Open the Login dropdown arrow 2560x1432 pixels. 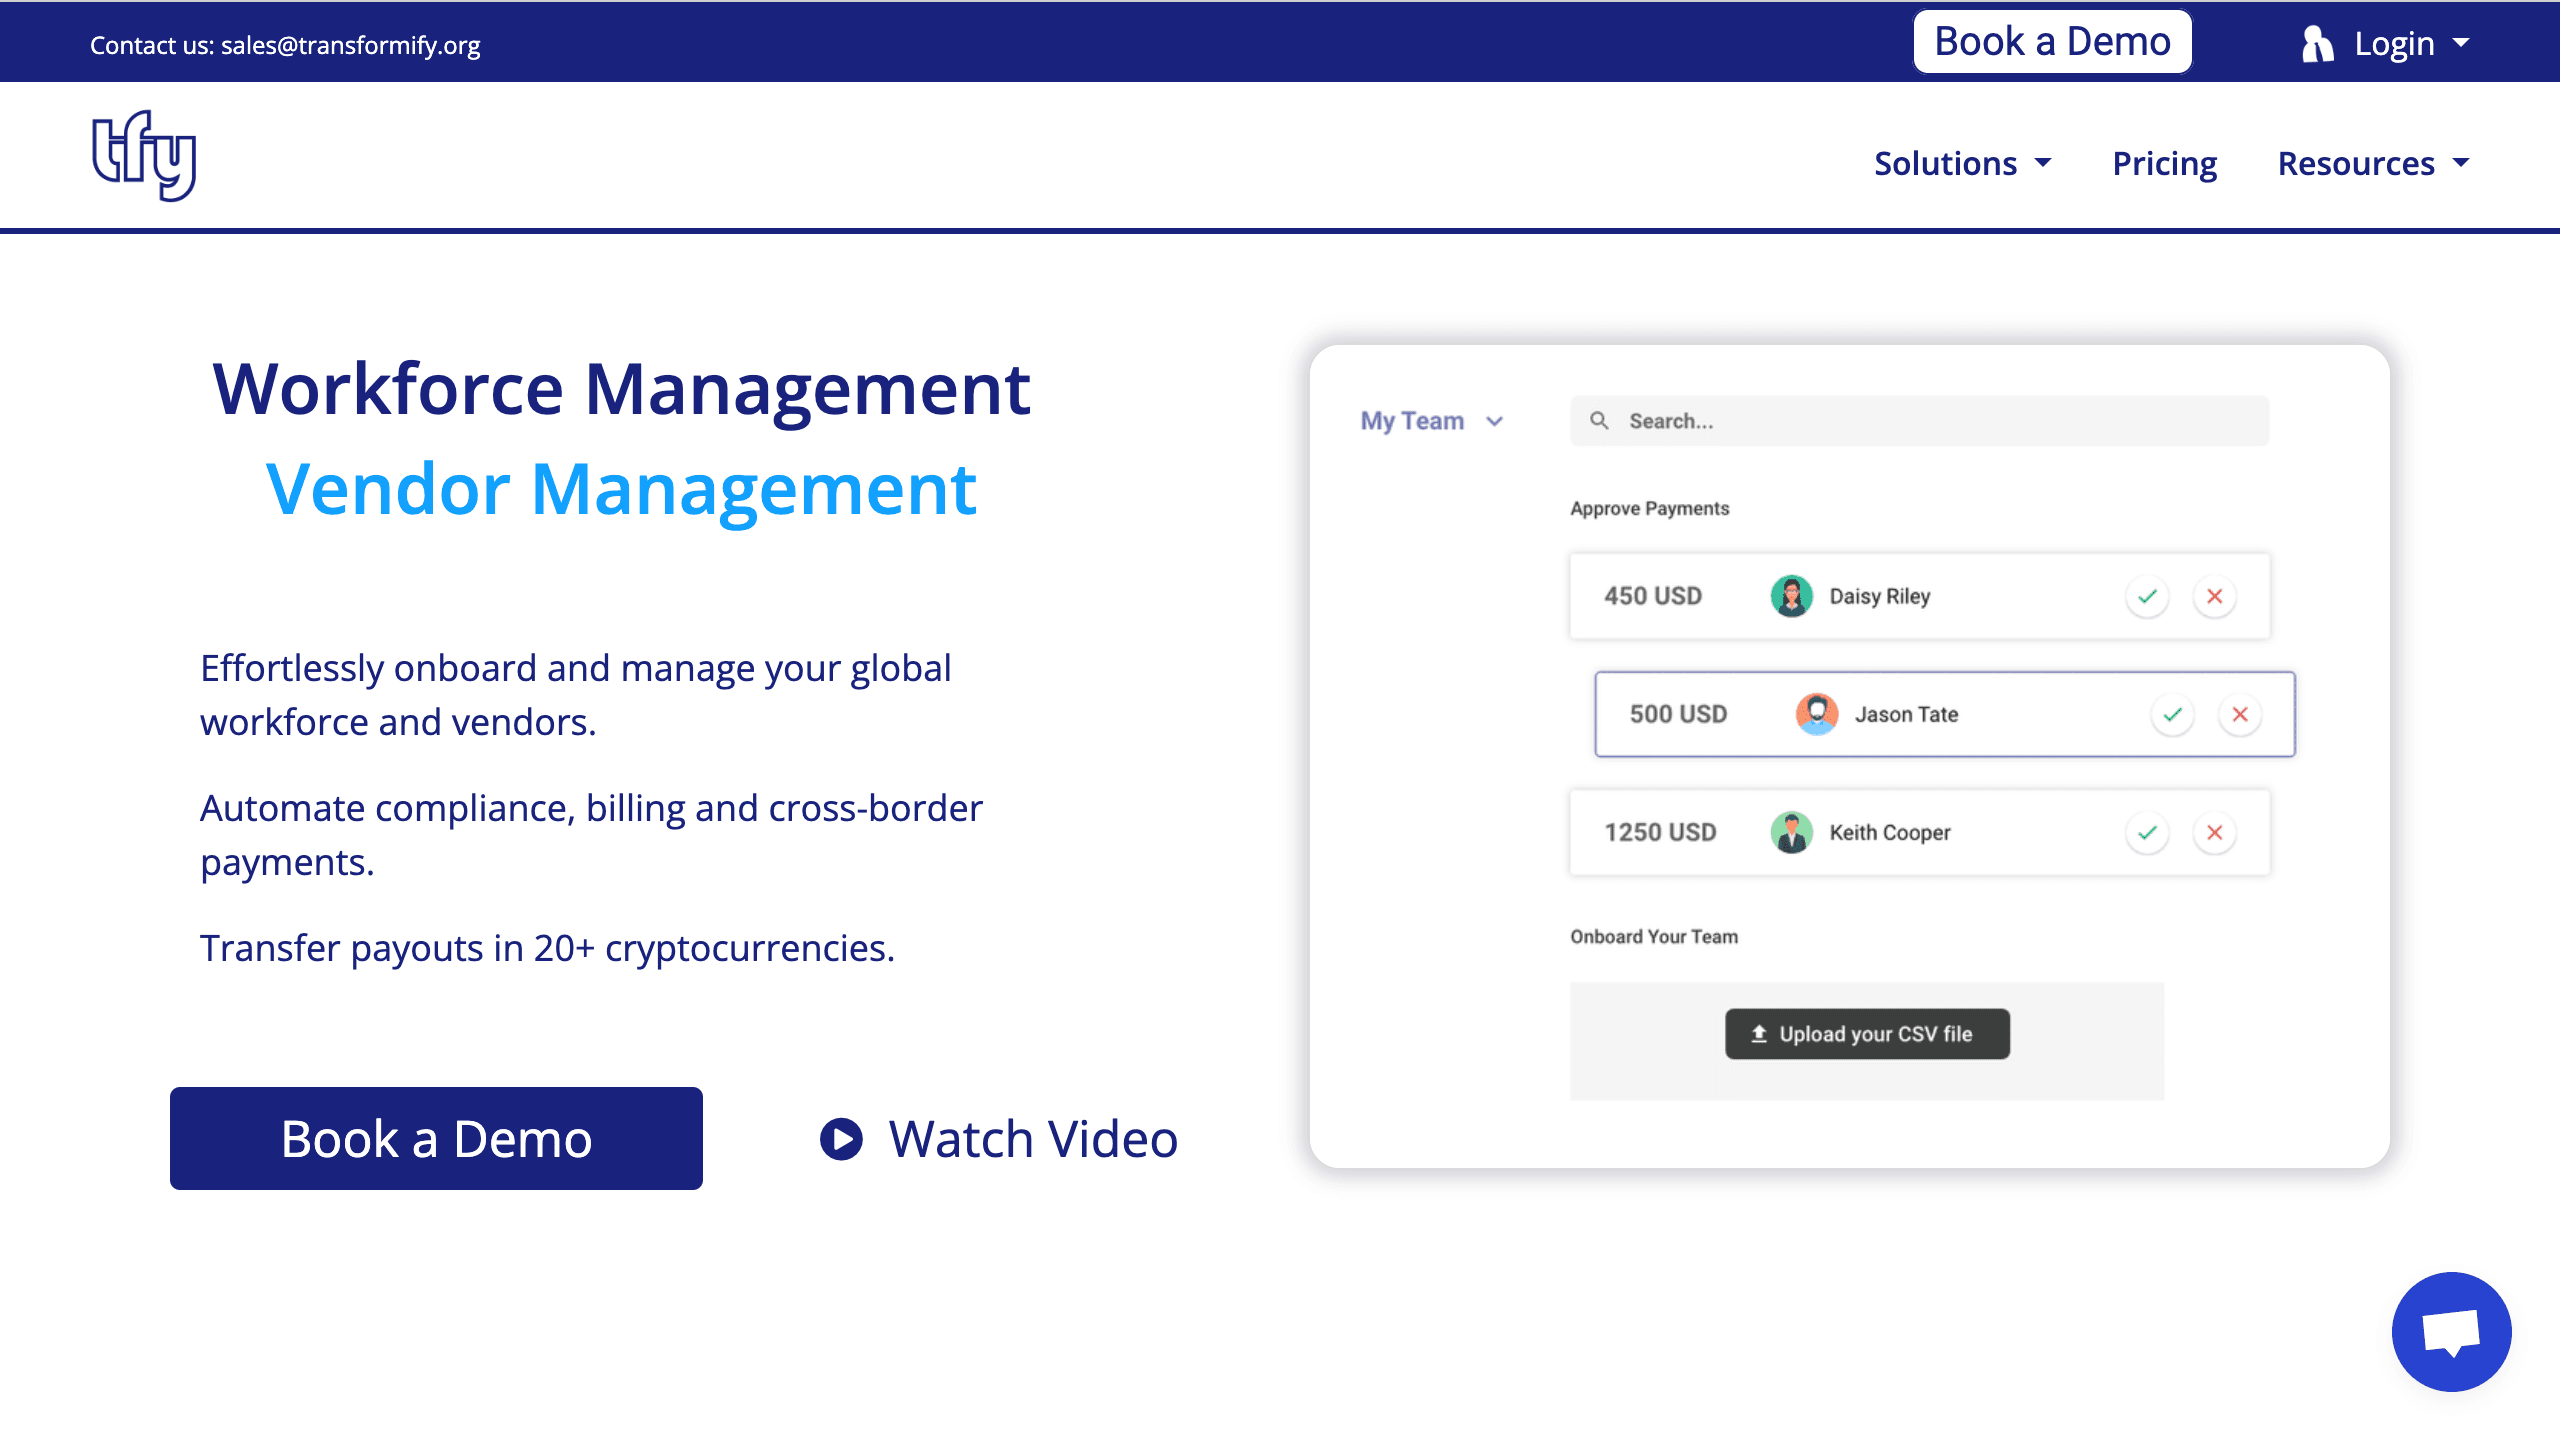2461,43
